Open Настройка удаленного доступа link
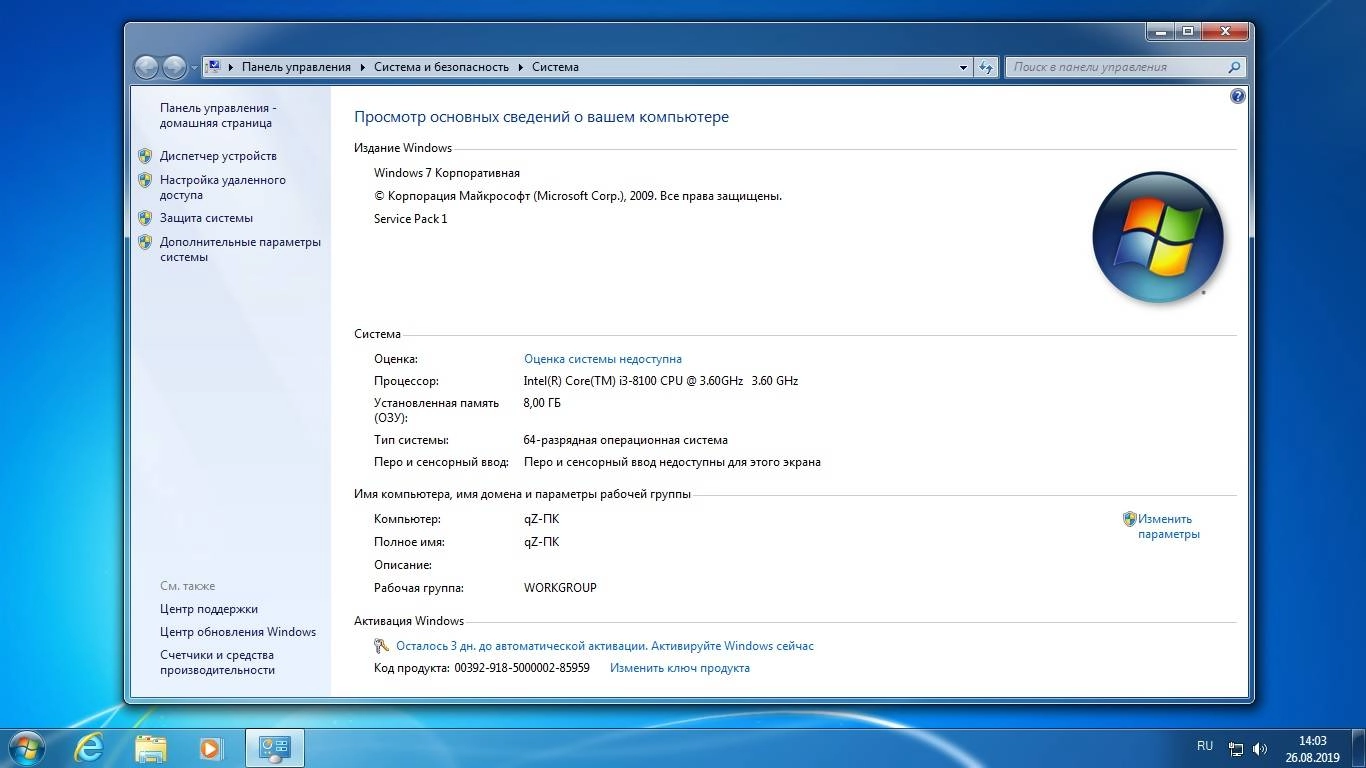The width and height of the screenshot is (1366, 768). tap(223, 187)
